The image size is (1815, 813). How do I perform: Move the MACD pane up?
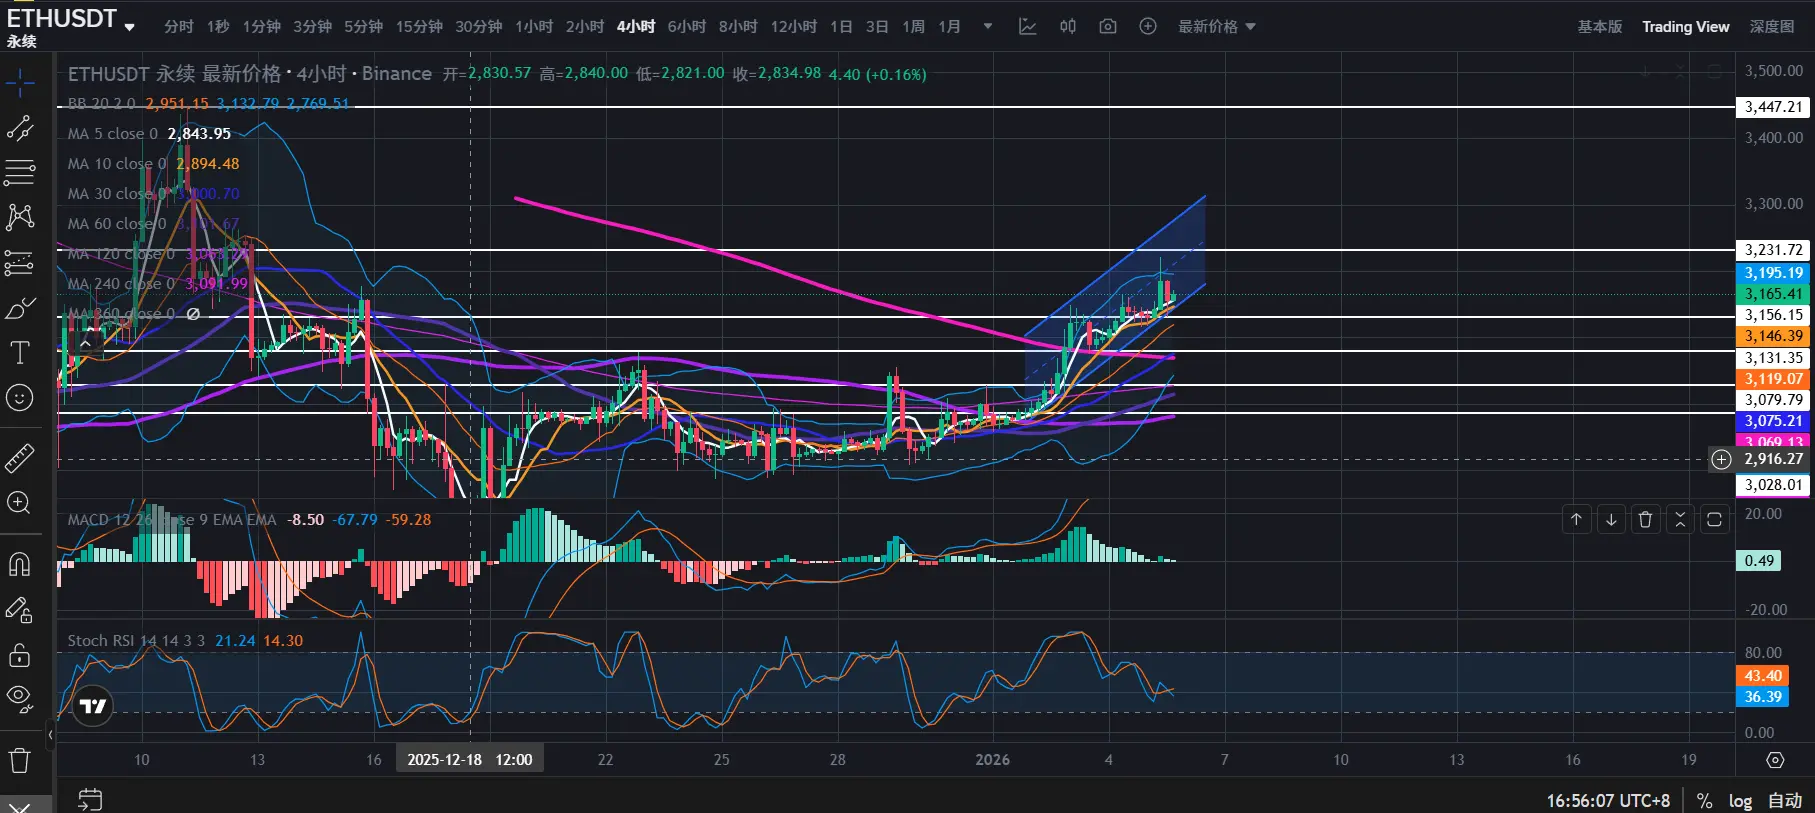pos(1576,519)
